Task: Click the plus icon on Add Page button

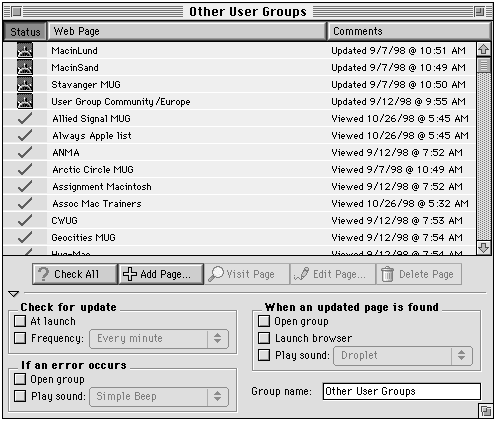Action: point(130,274)
